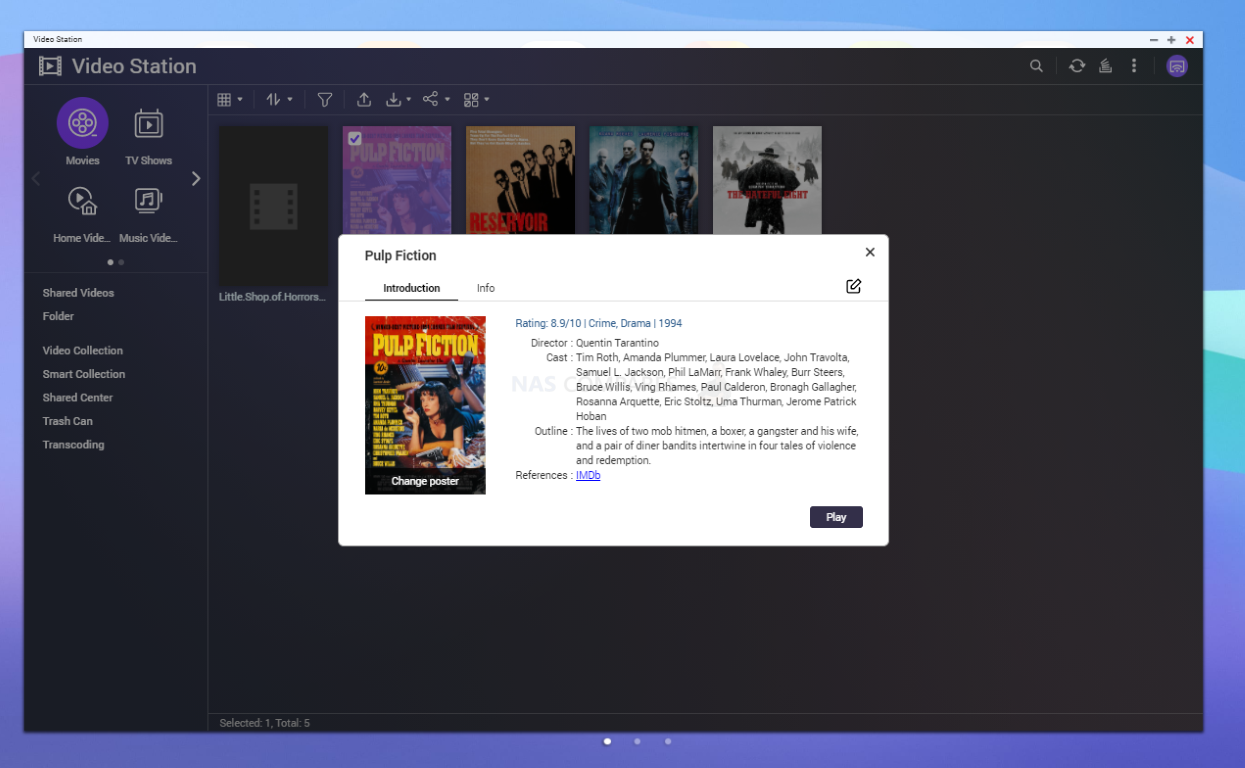The height and width of the screenshot is (768, 1245).
Task: Select the Reservoir Dogs poster thumbnail
Action: coord(520,180)
